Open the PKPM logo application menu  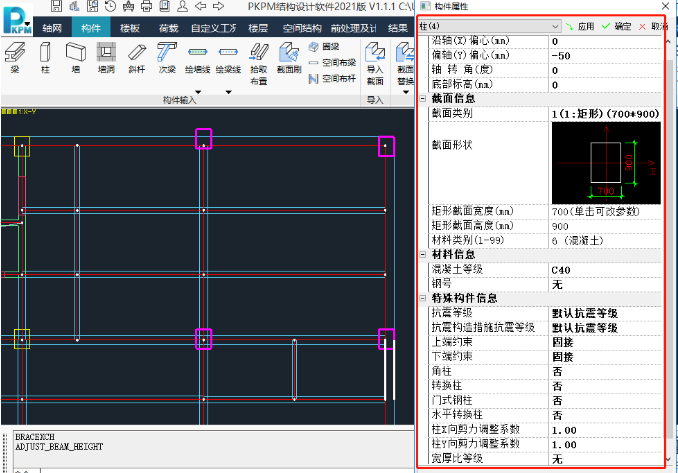pos(17,19)
